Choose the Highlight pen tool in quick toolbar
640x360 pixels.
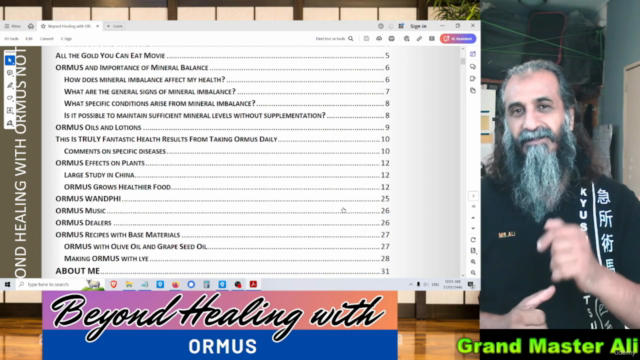click(x=10, y=85)
